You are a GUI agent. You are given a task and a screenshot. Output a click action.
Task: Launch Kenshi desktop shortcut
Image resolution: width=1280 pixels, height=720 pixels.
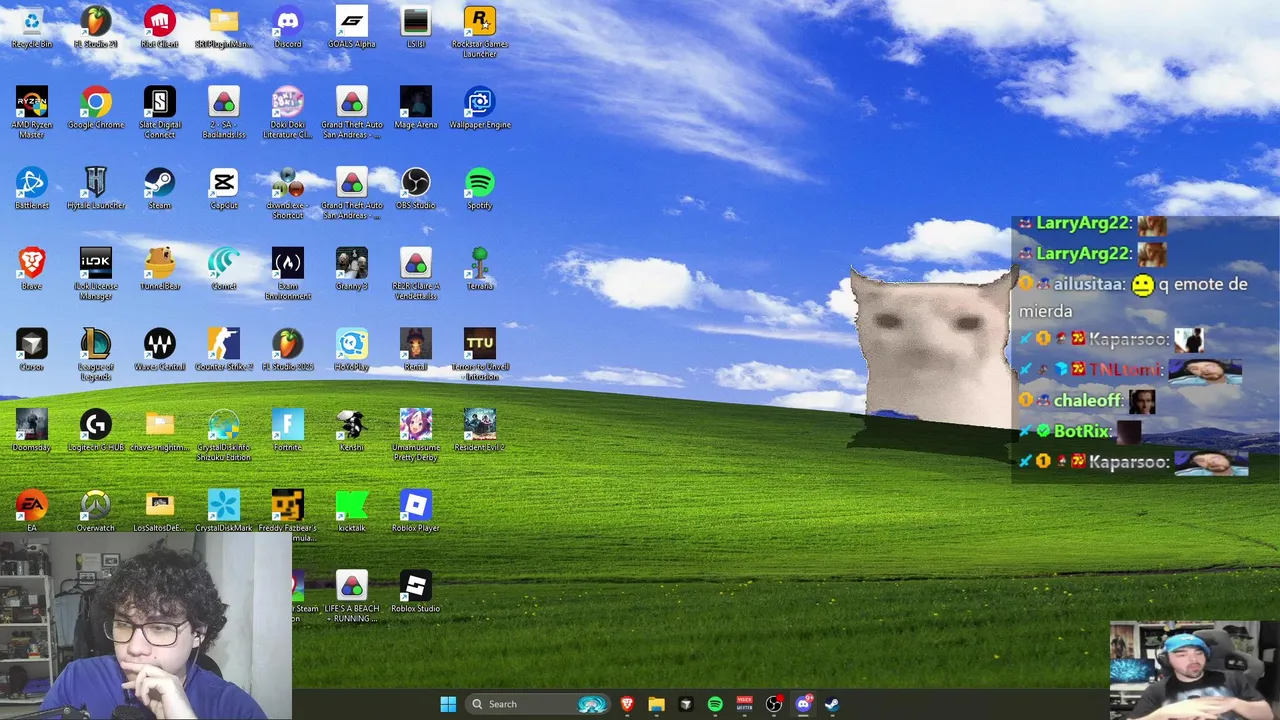[x=352, y=431]
